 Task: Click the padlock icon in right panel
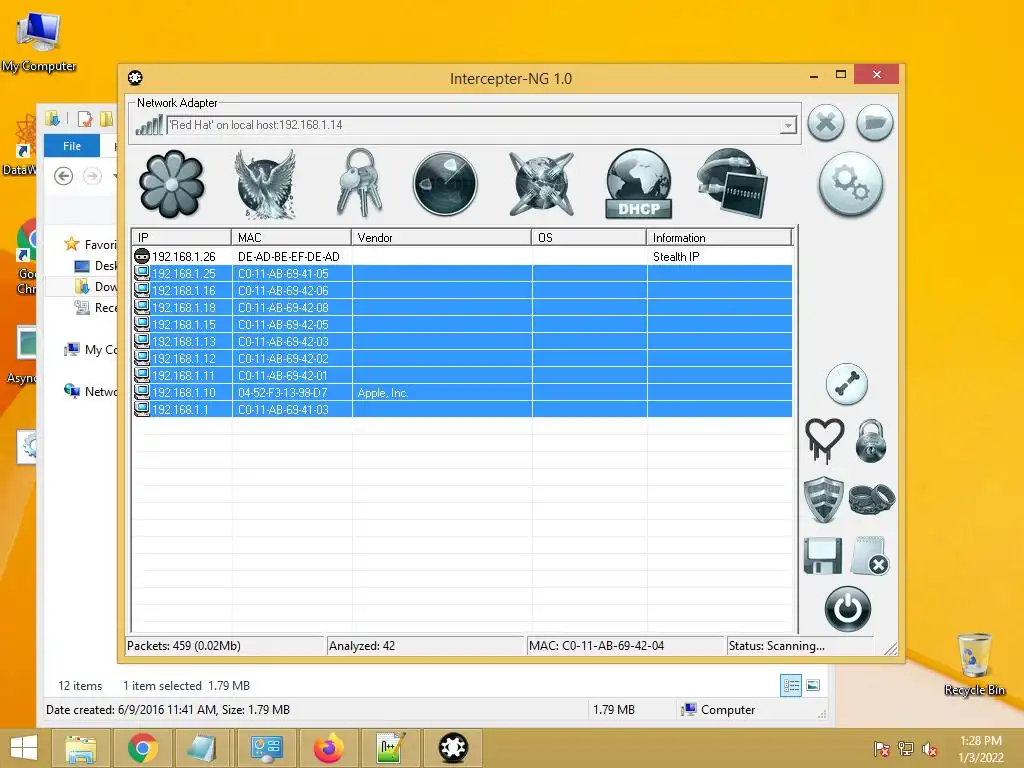(x=871, y=441)
